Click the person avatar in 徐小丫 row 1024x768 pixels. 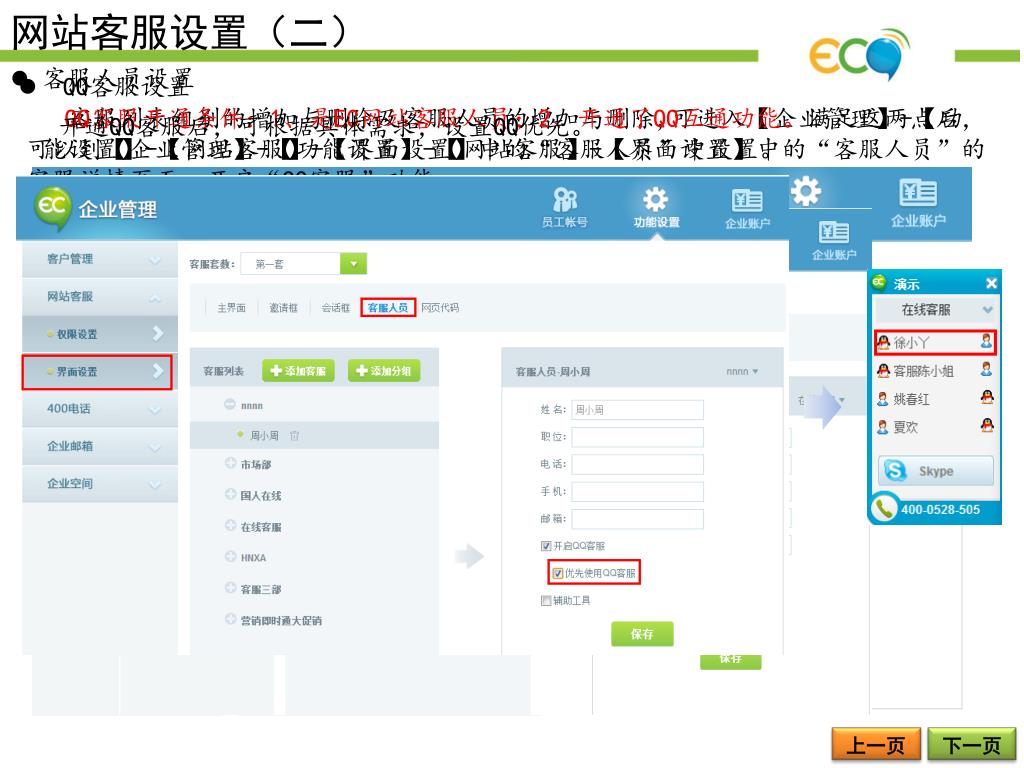(986, 340)
